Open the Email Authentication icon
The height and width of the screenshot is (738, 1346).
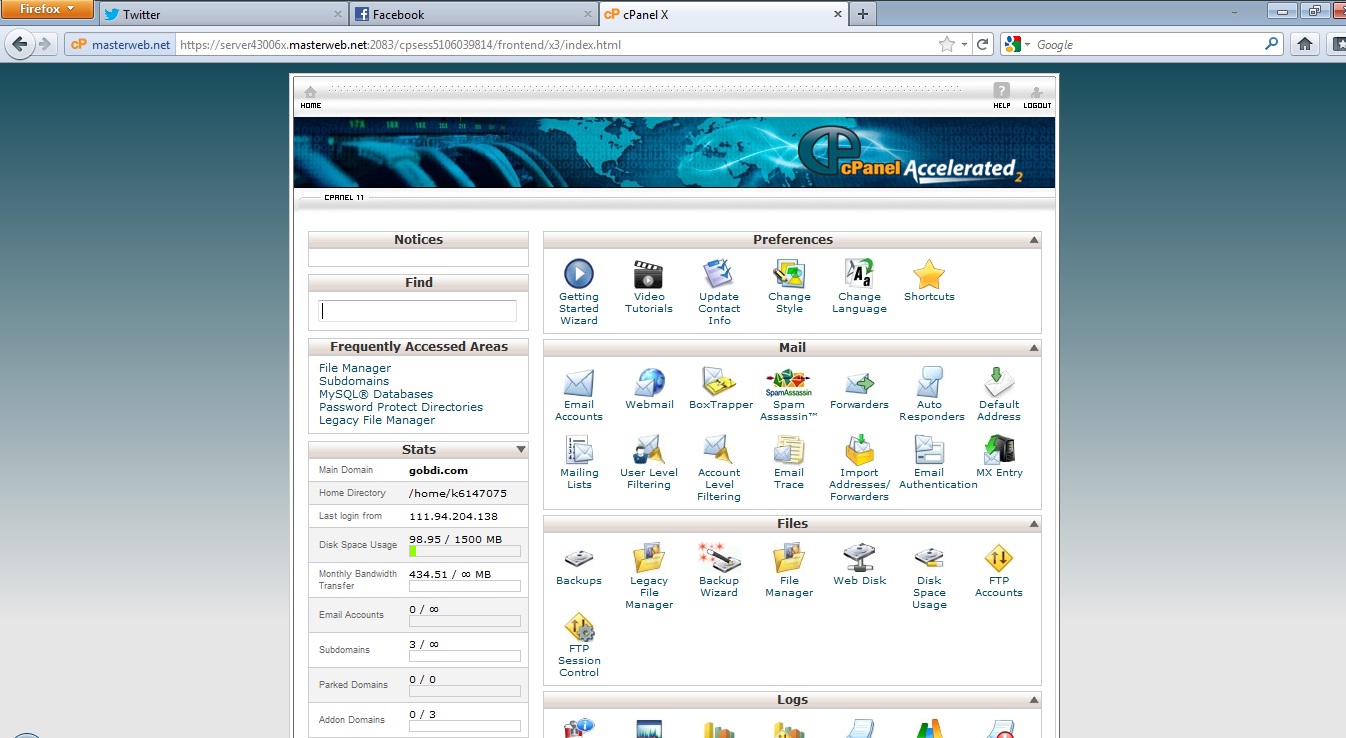pos(929,451)
